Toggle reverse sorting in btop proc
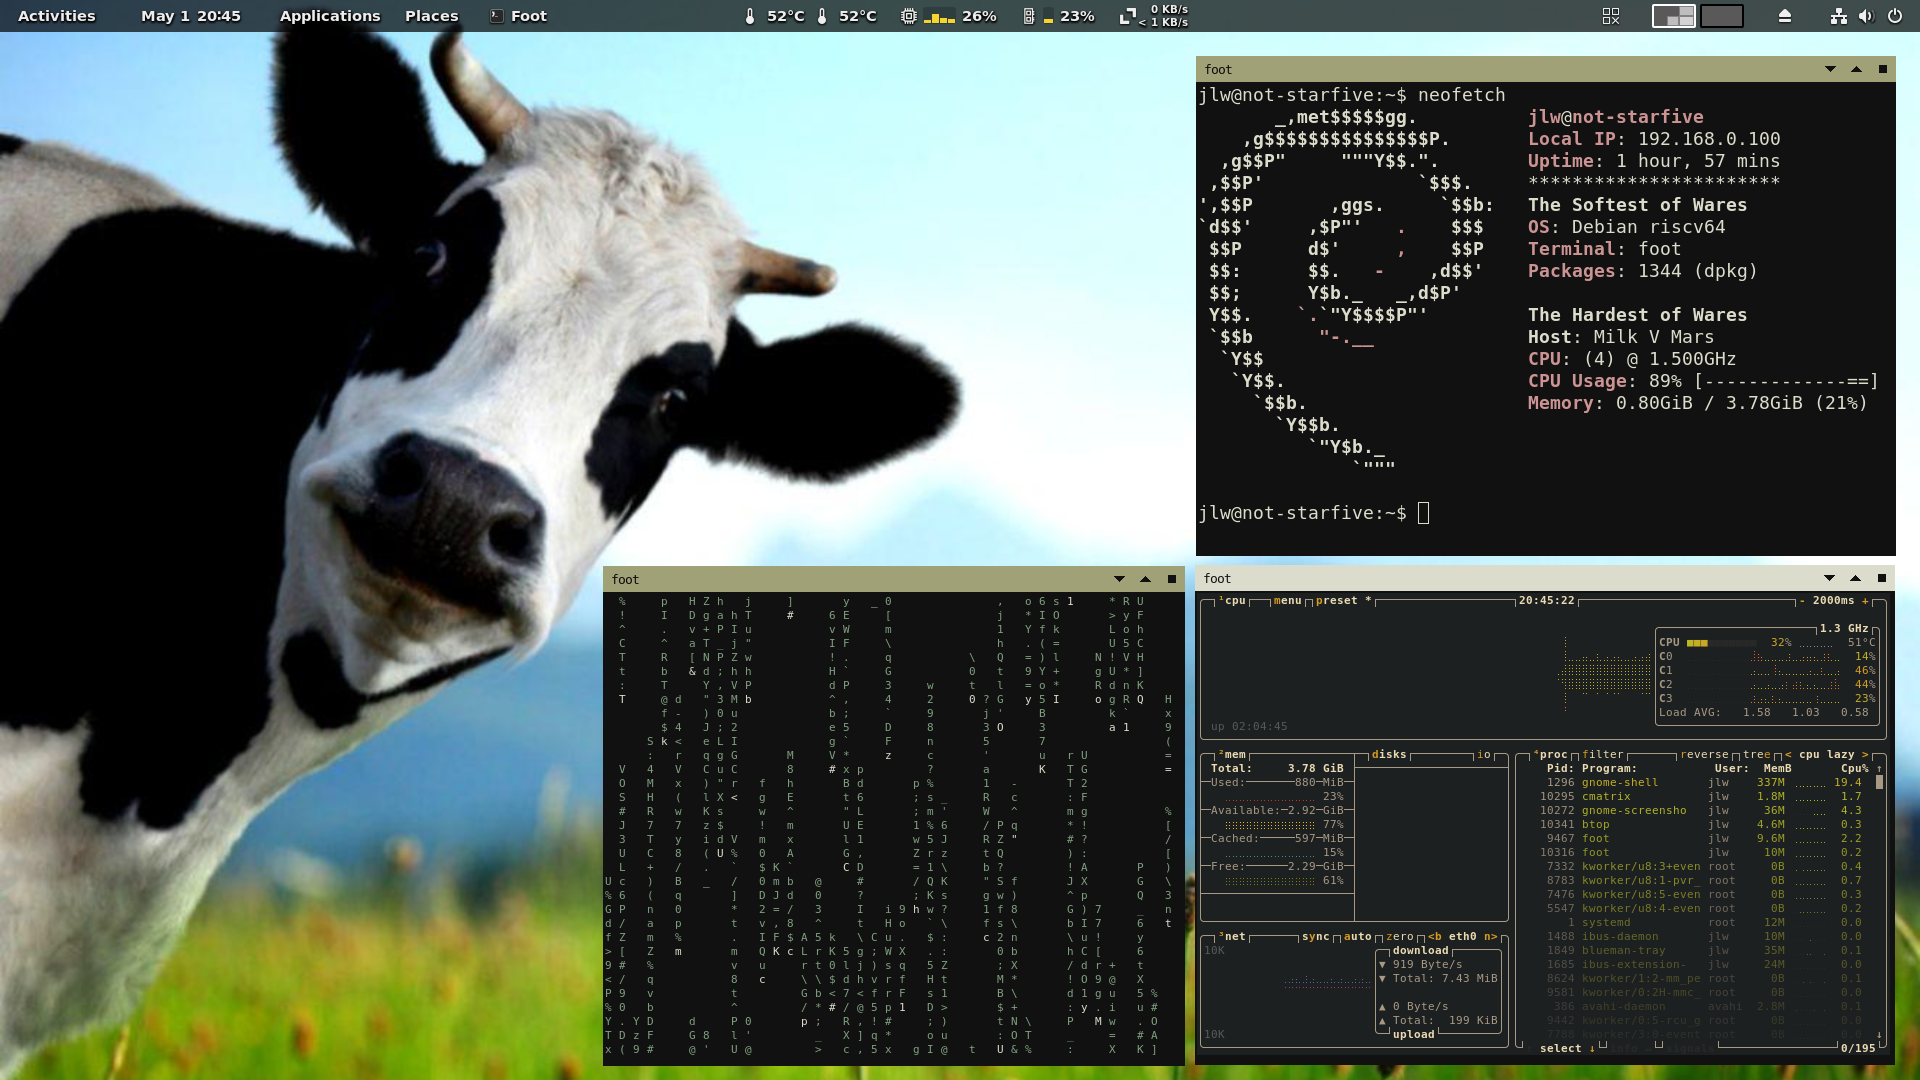This screenshot has width=1920, height=1080. (x=1704, y=755)
